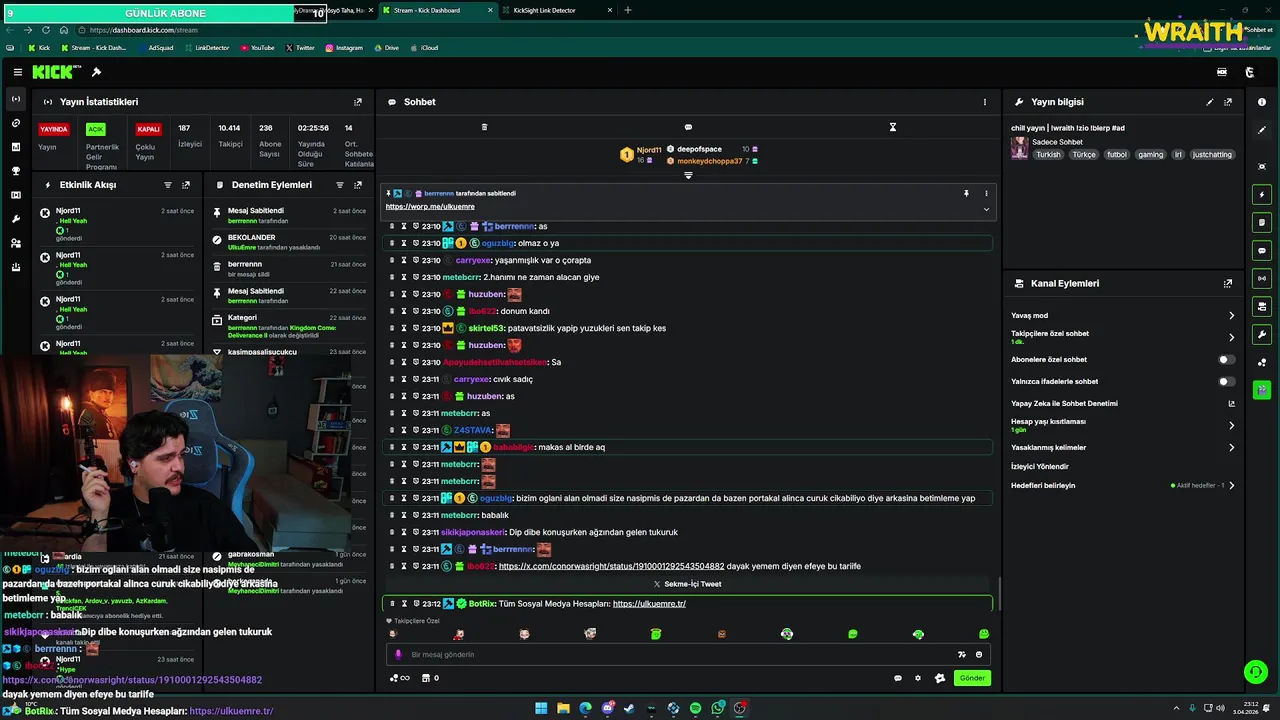Open the chat settings gear icon
The image size is (1280, 720).
click(x=918, y=678)
